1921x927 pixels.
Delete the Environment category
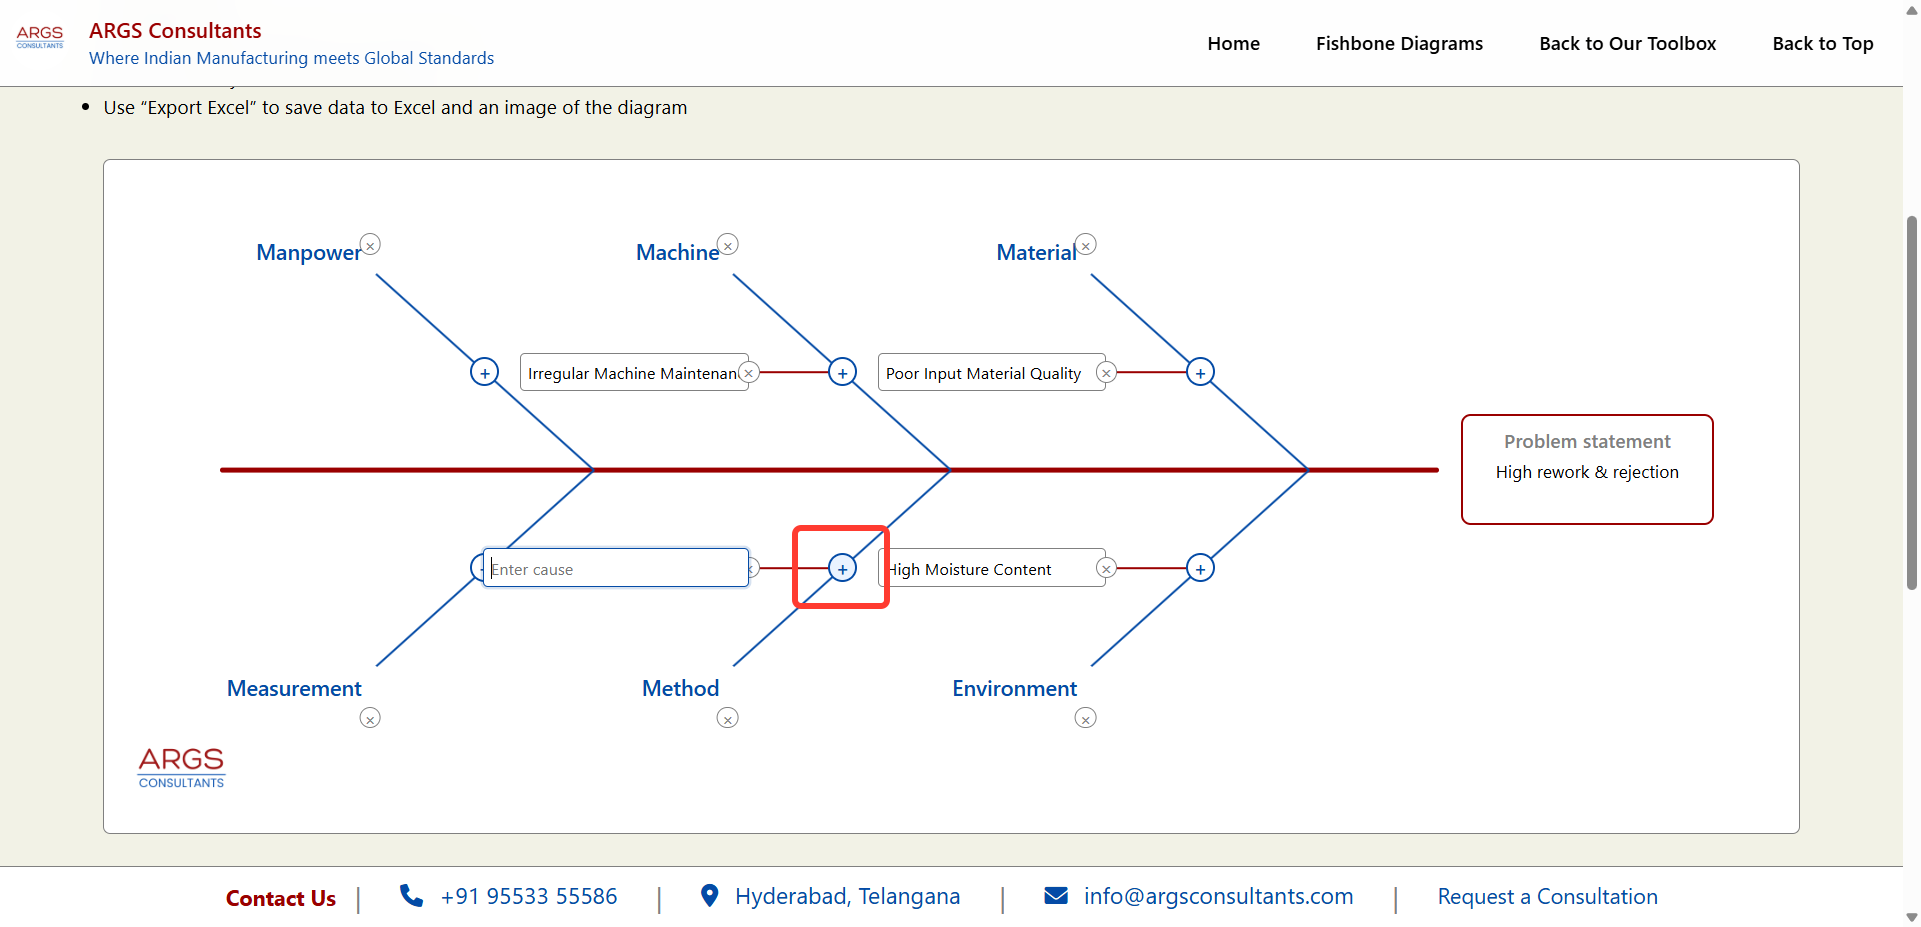coord(1086,718)
